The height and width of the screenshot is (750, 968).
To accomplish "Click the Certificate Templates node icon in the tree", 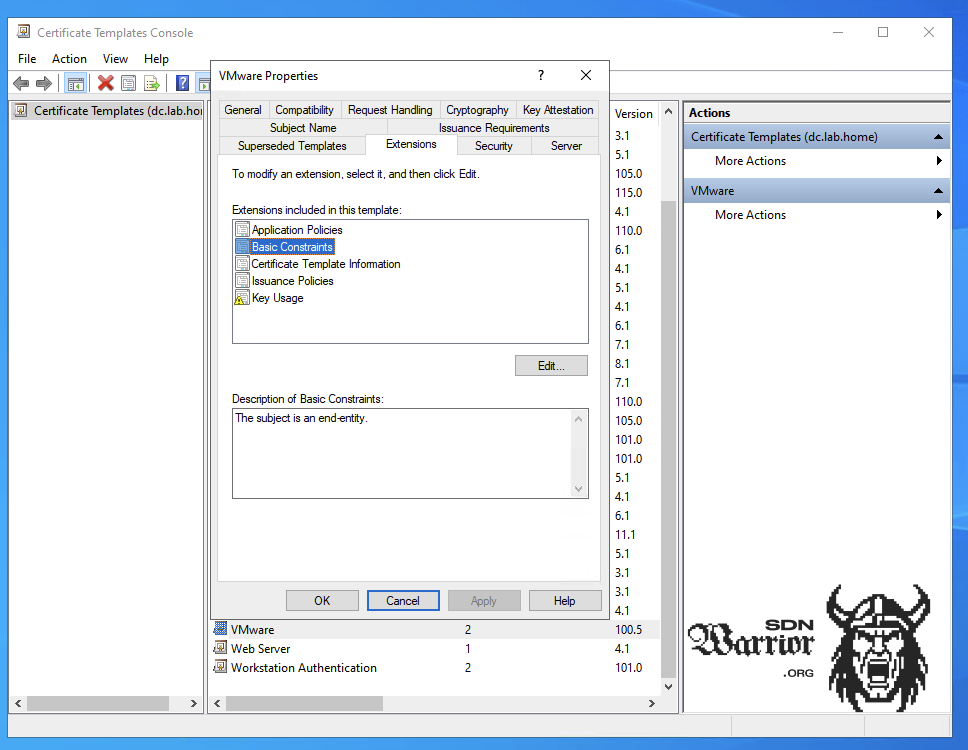I will click(21, 110).
